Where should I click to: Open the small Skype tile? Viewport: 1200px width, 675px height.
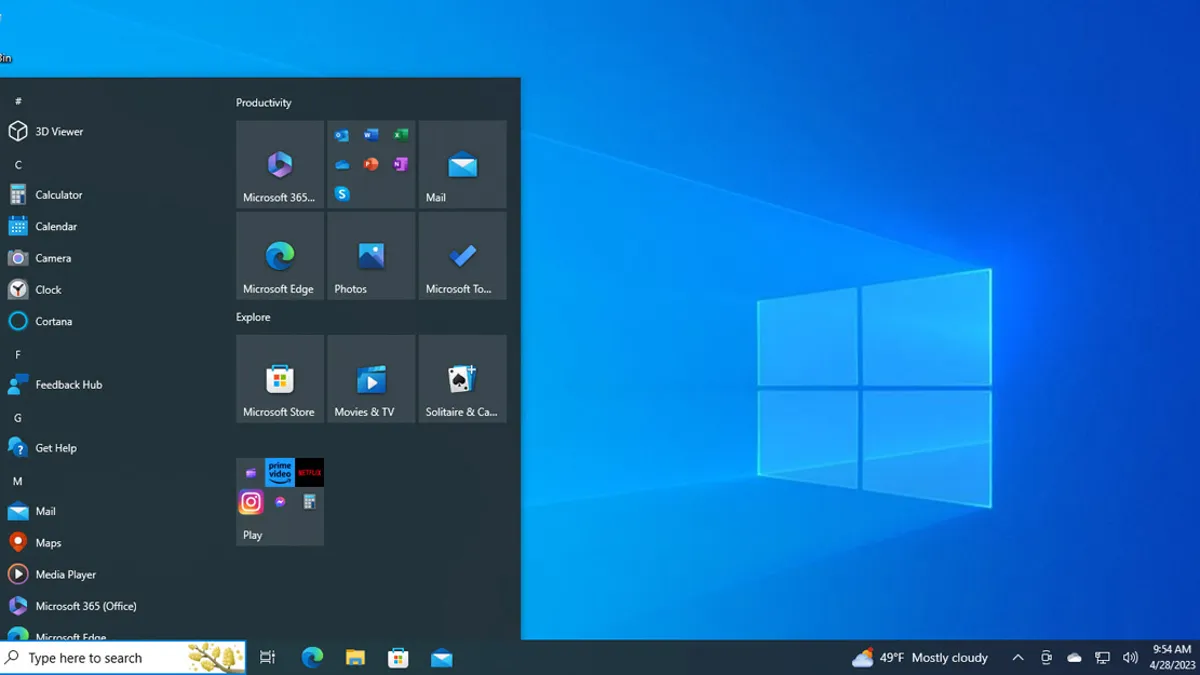pos(342,193)
